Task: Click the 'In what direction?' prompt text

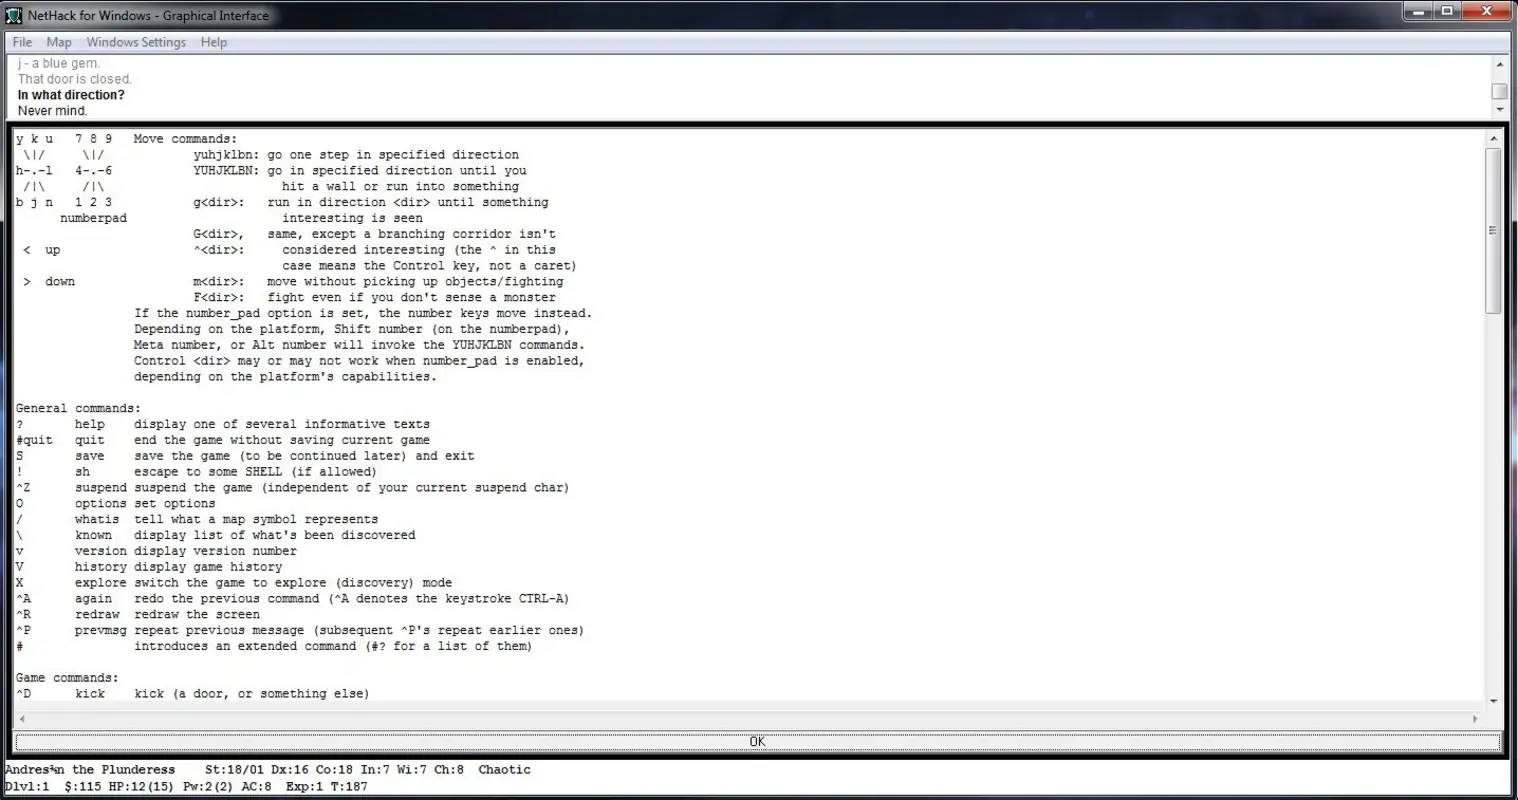Action: click(x=72, y=94)
